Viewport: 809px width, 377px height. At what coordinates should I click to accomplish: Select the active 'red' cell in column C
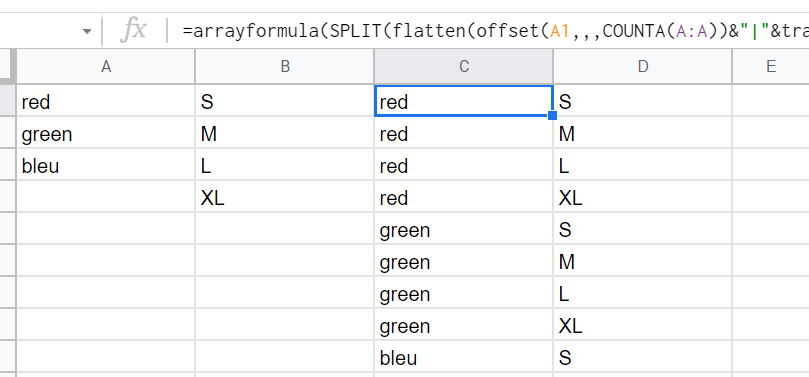(x=463, y=101)
